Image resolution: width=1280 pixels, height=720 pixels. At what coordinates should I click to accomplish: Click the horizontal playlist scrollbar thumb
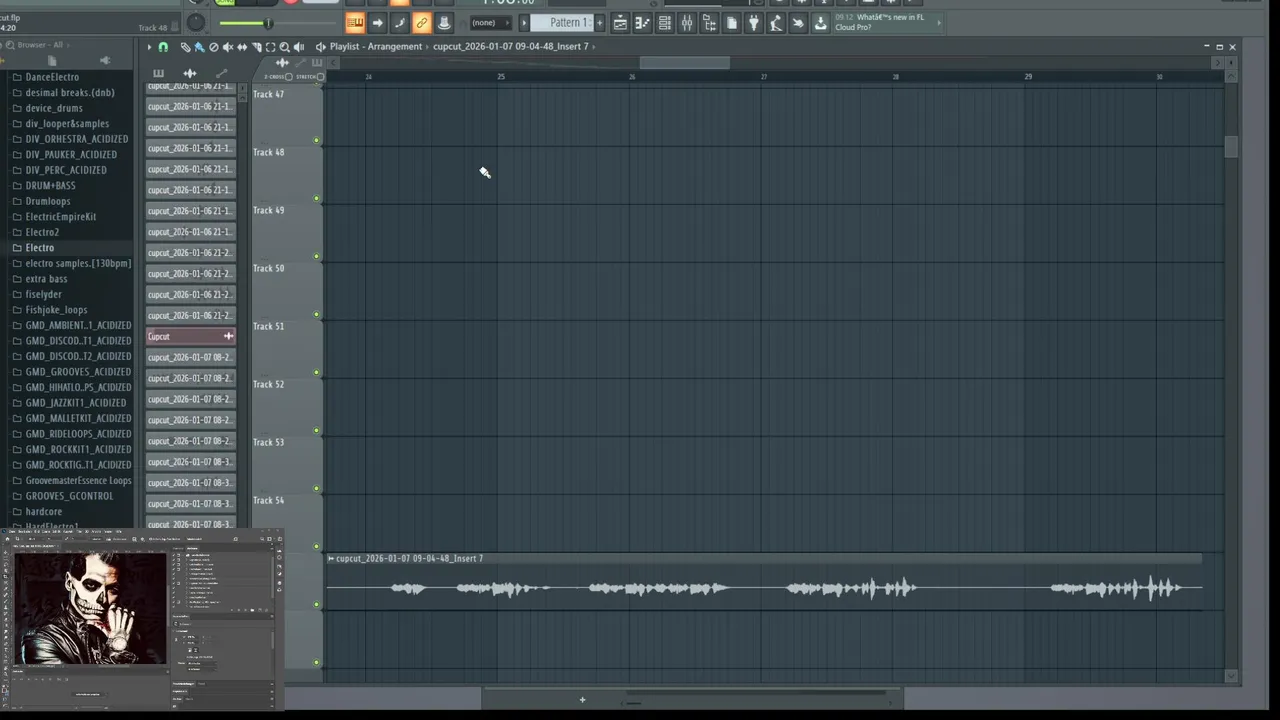click(684, 63)
